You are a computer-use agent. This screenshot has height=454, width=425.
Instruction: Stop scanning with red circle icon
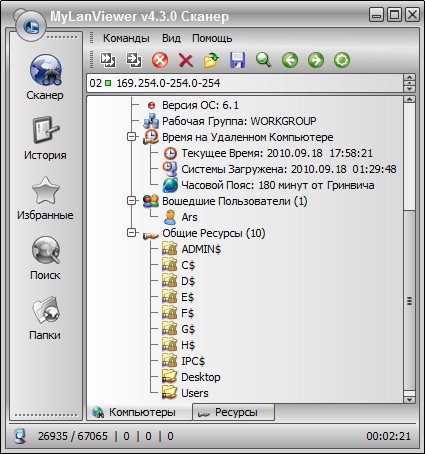(160, 61)
